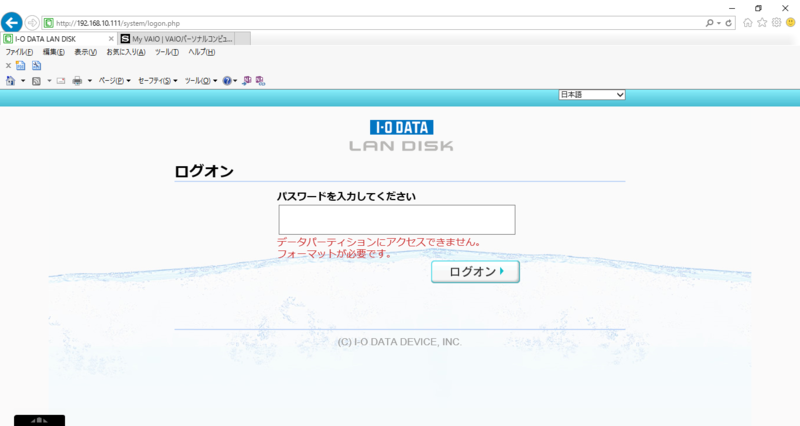
Task: Open the 表示(V) menu
Action: tap(85, 52)
